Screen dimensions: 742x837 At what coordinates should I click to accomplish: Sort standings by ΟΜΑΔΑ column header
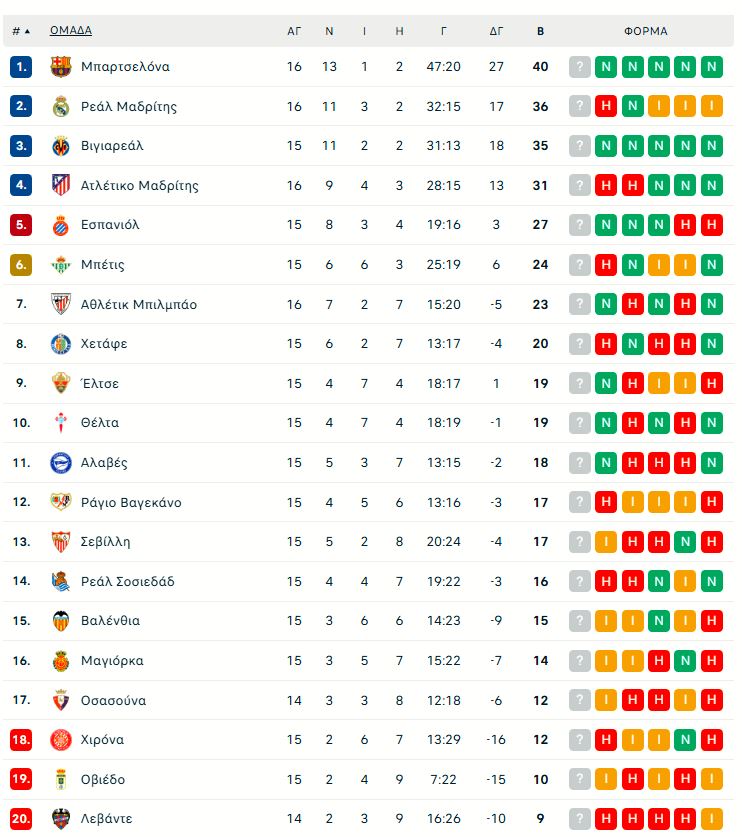click(x=72, y=31)
